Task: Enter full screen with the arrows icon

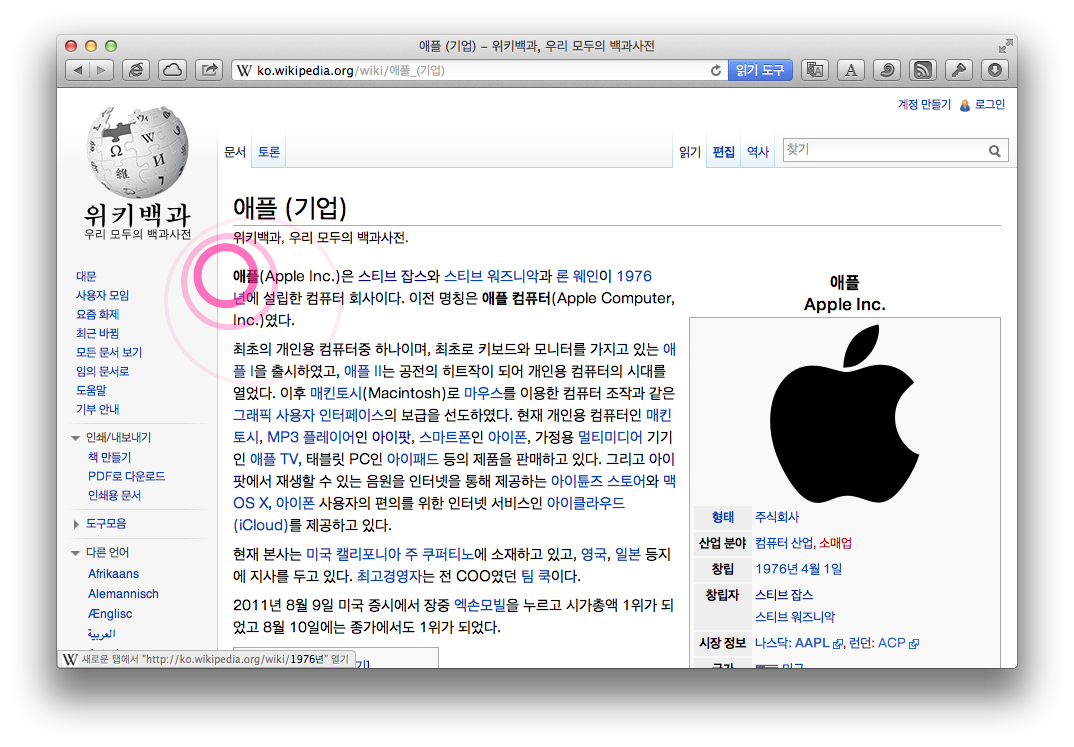Action: (1005, 46)
